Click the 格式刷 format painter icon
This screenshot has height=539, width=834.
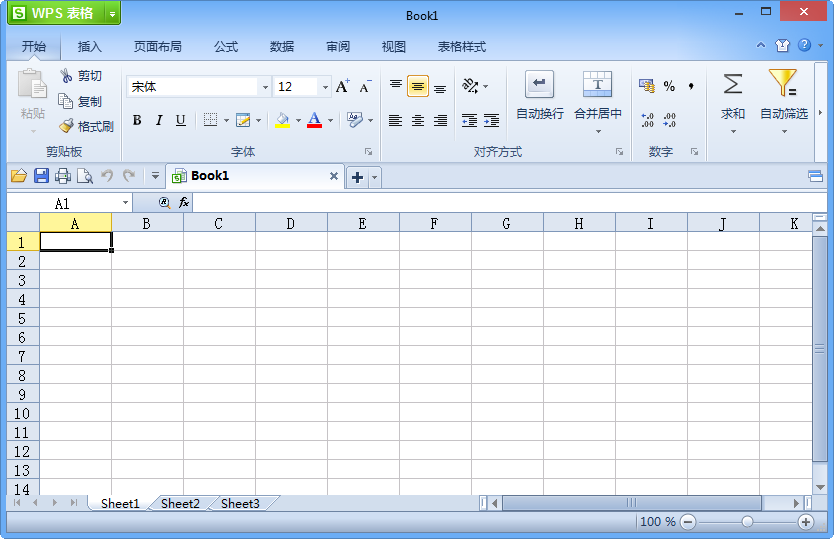67,126
